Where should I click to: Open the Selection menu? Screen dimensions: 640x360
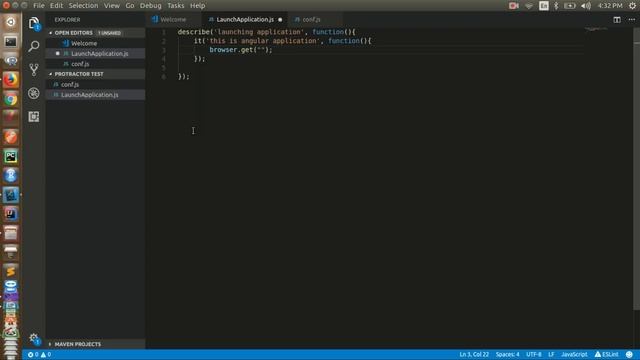[83, 6]
